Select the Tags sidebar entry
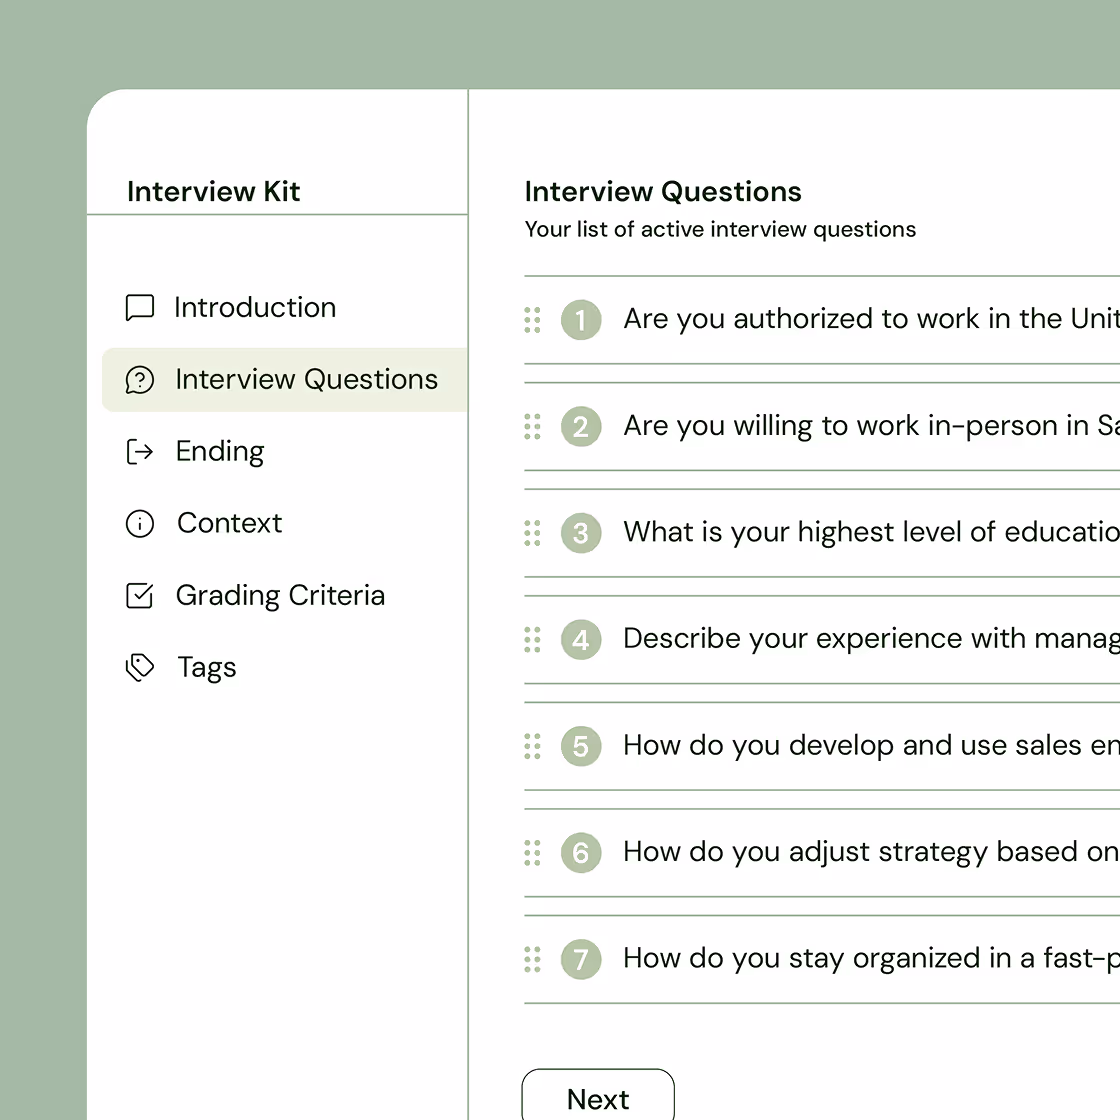 [x=206, y=667]
